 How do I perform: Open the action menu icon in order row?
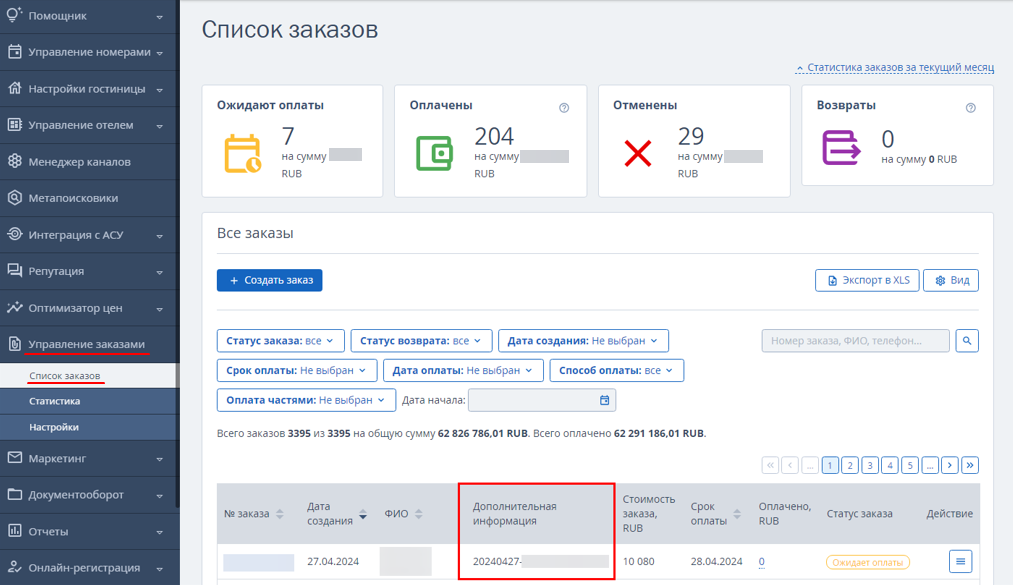click(x=960, y=561)
